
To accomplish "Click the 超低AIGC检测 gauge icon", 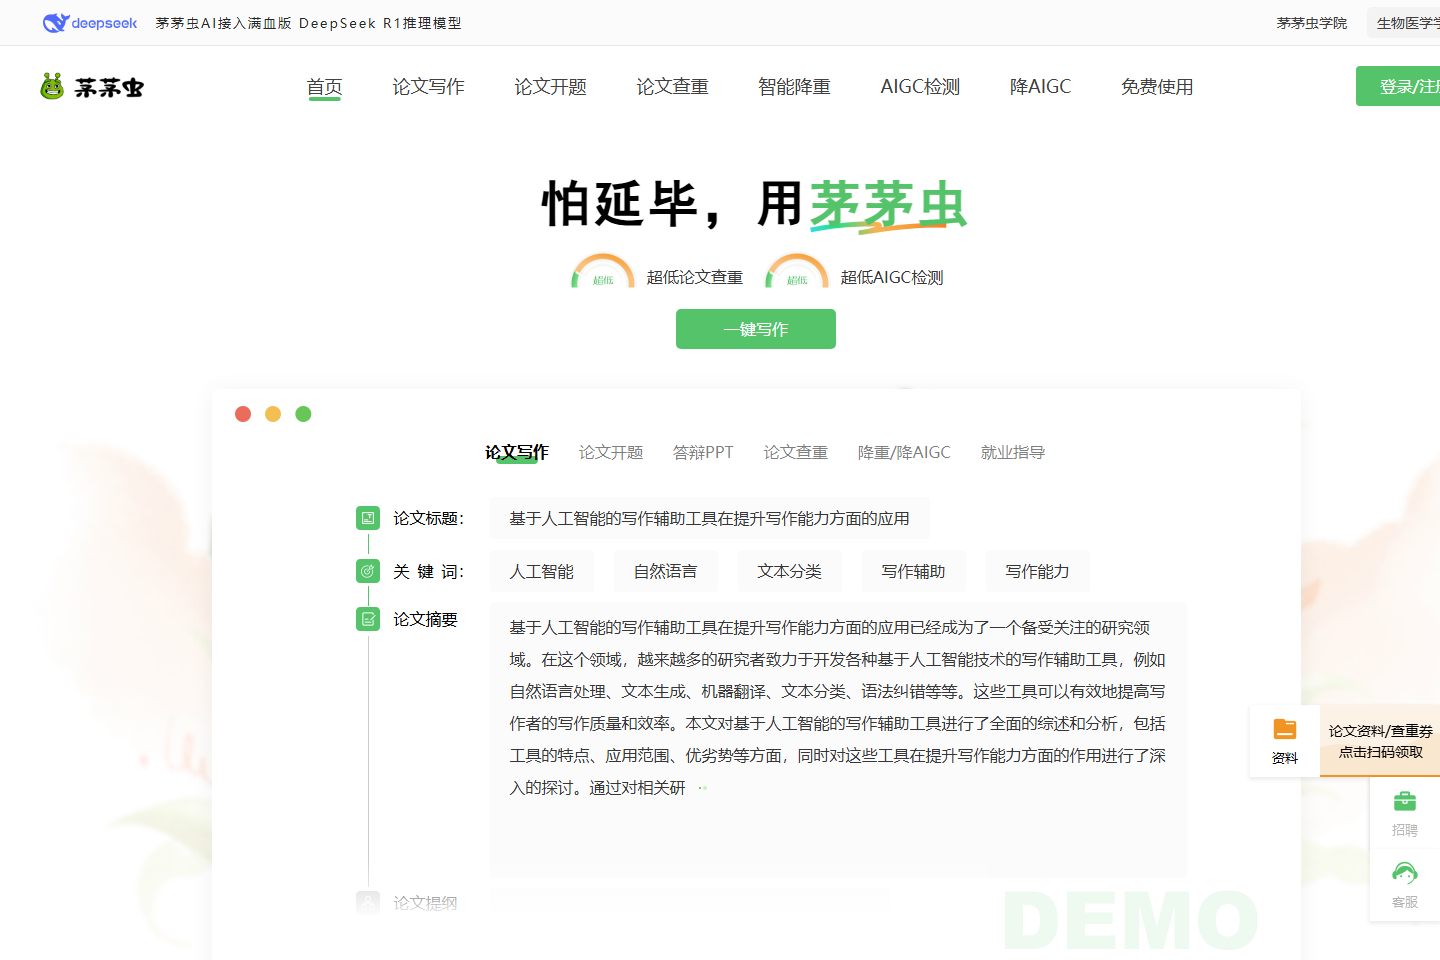I will point(797,272).
